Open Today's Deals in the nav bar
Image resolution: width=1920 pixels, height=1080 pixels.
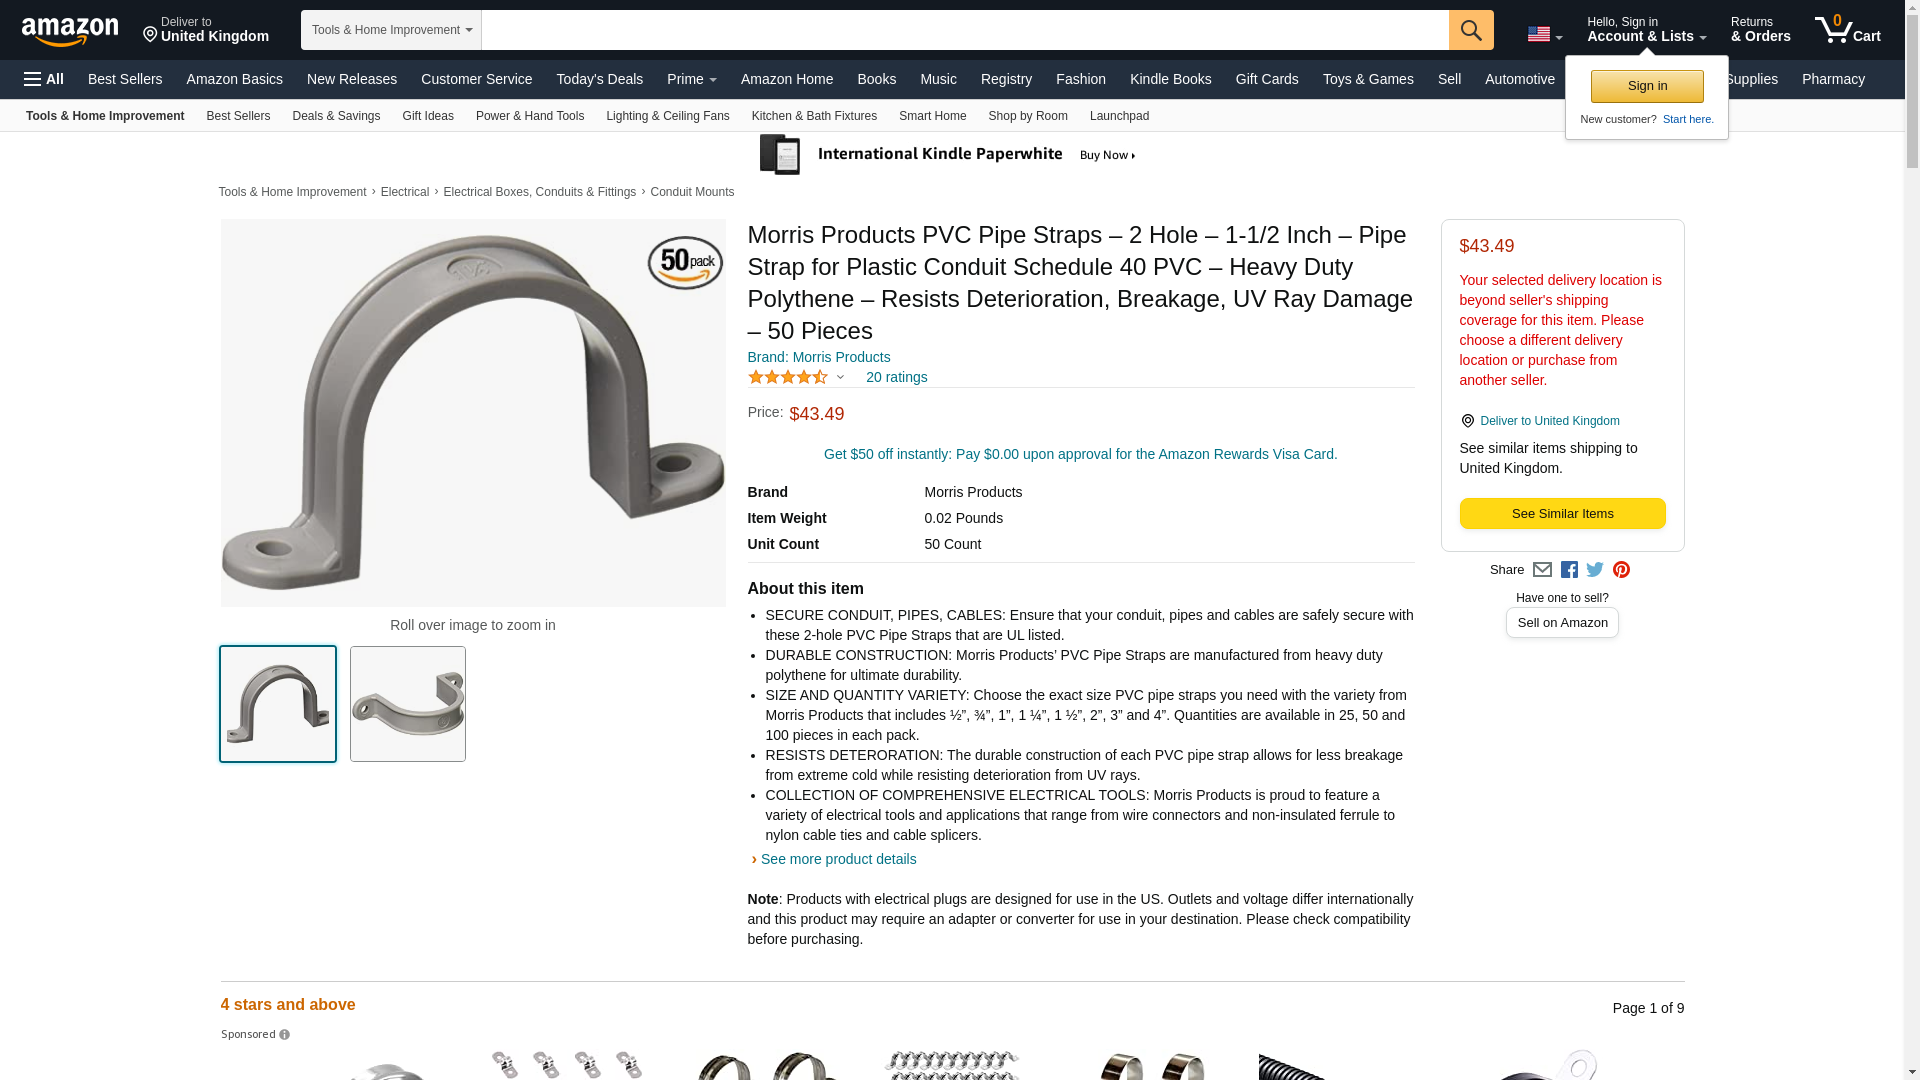click(599, 79)
